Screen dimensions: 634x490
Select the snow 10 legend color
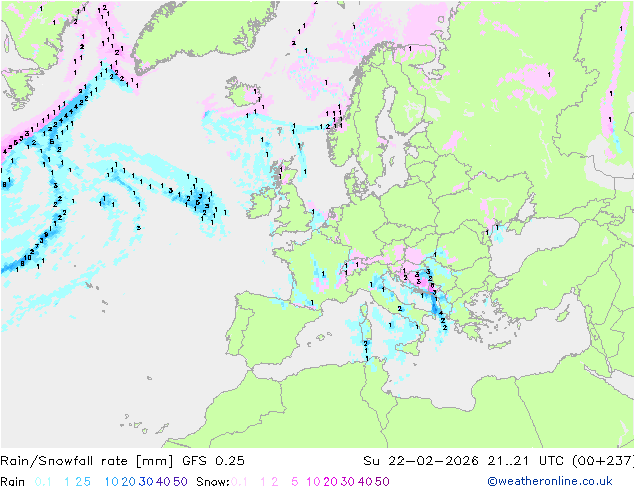(x=313, y=482)
